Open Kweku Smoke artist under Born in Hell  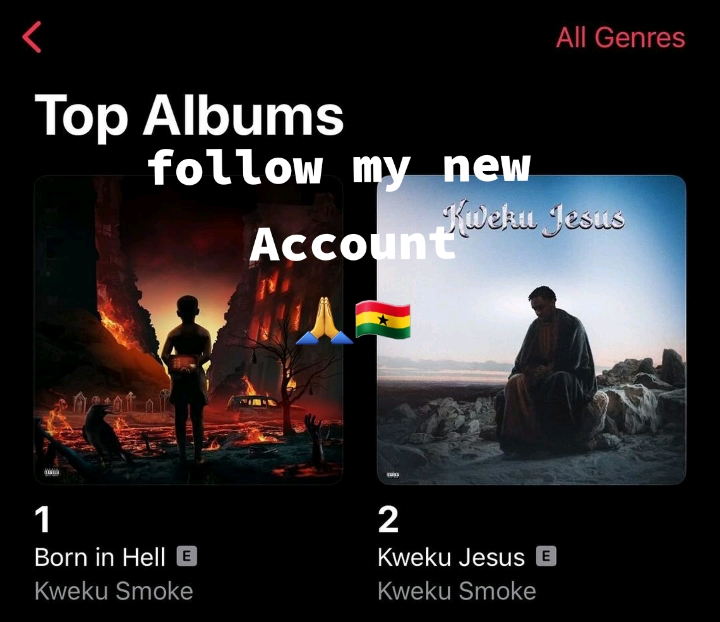click(113, 591)
